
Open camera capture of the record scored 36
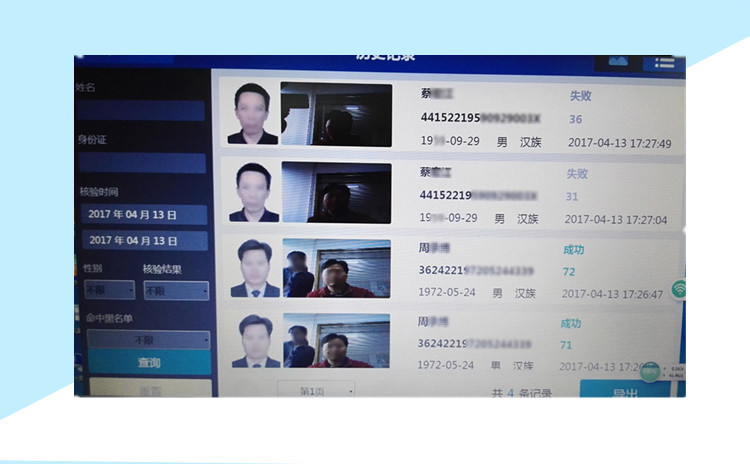coord(336,114)
